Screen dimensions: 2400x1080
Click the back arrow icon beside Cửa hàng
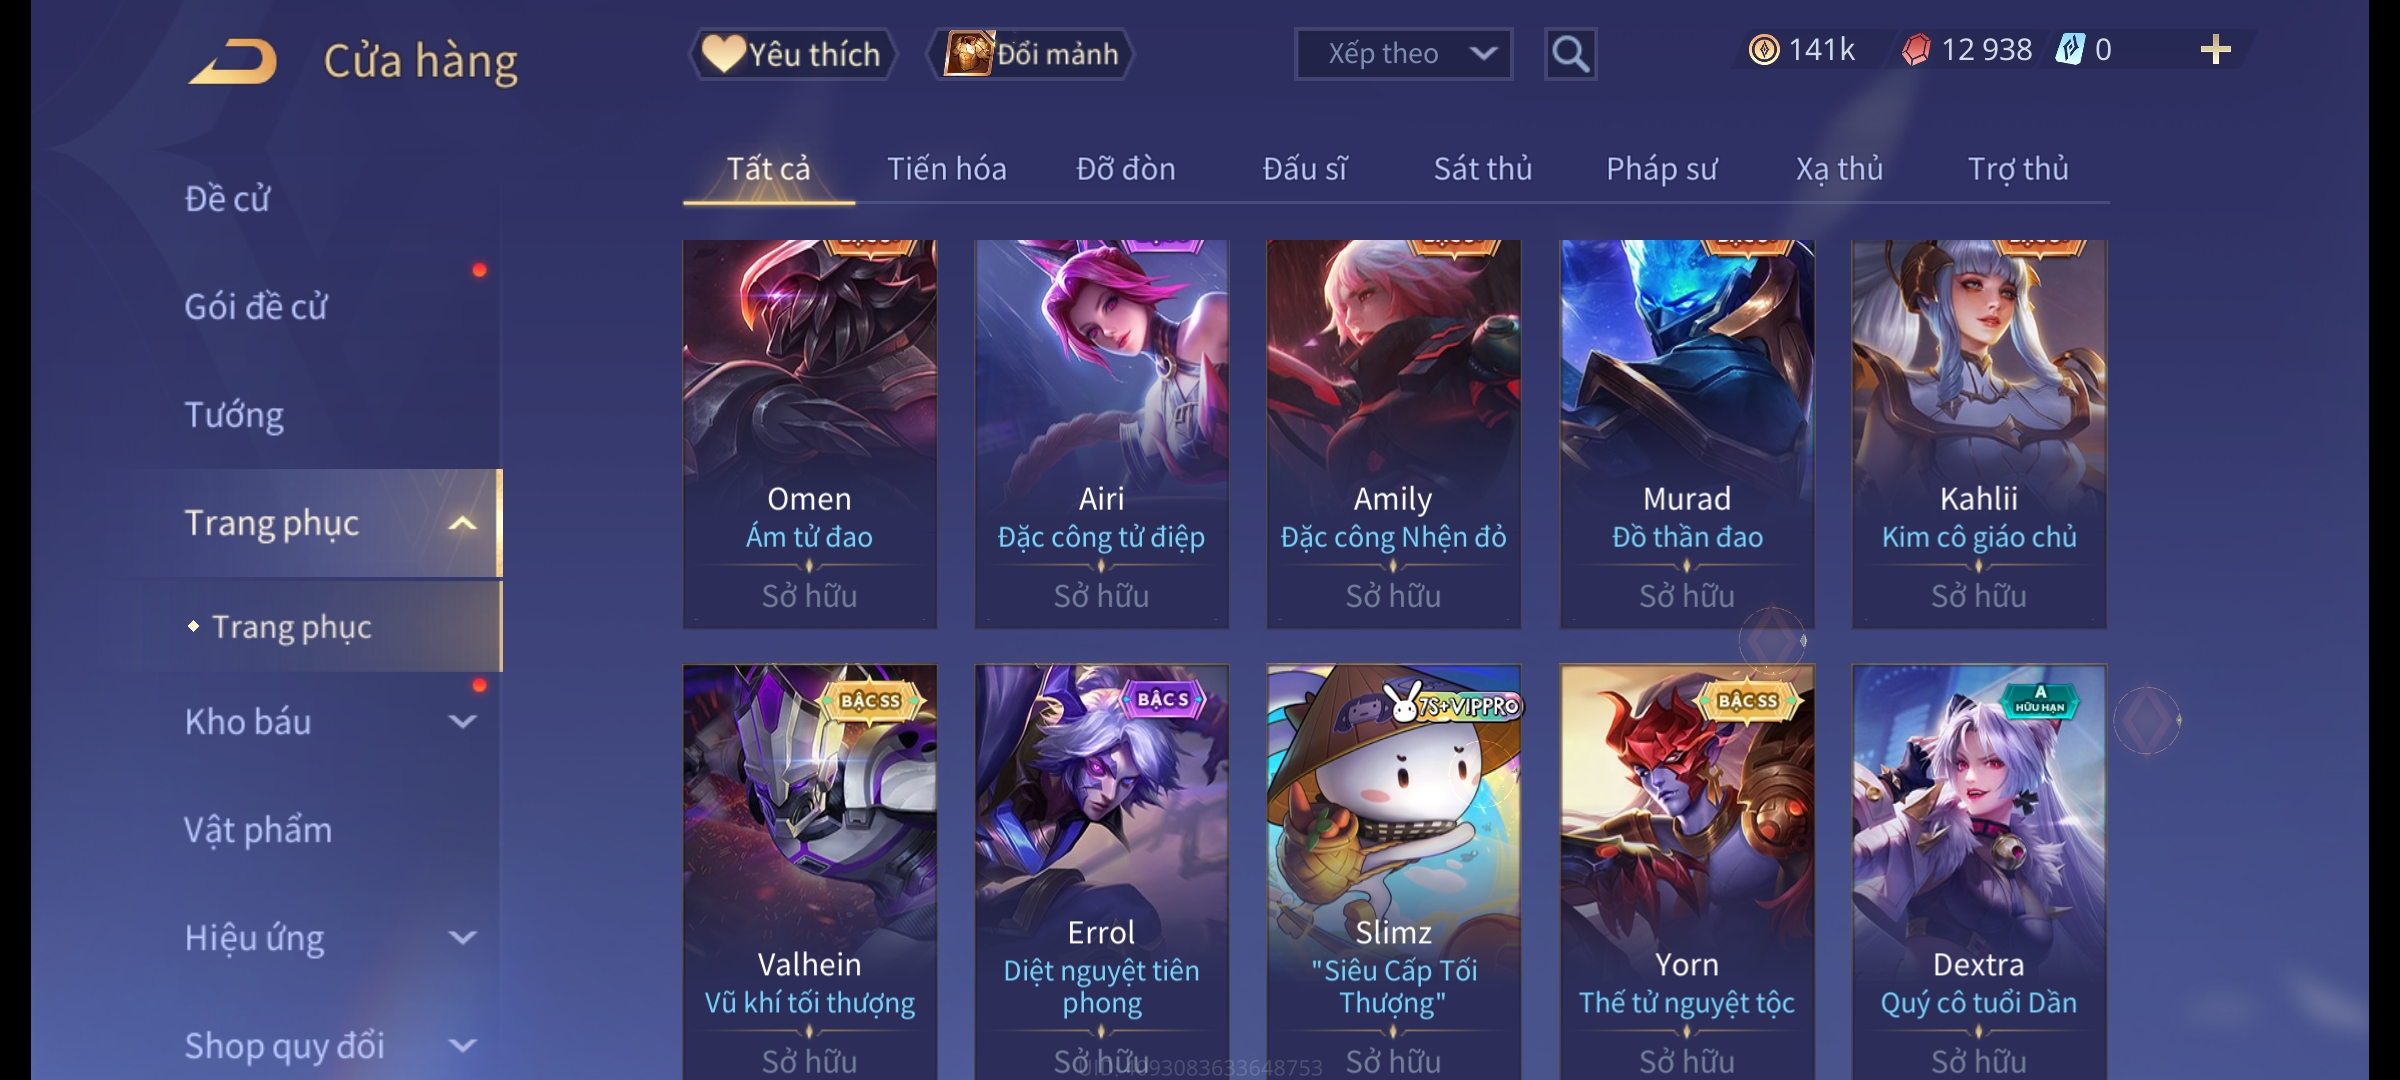coord(232,61)
